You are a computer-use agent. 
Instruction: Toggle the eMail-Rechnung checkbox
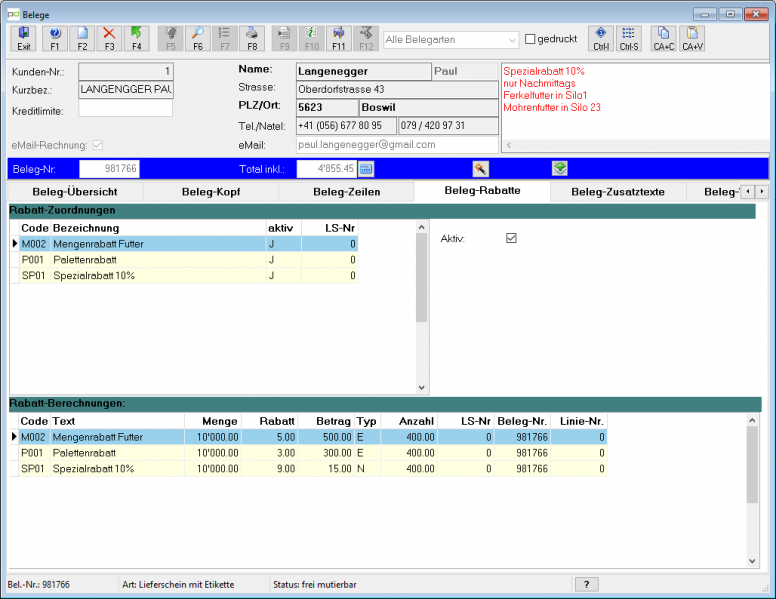coord(98,145)
